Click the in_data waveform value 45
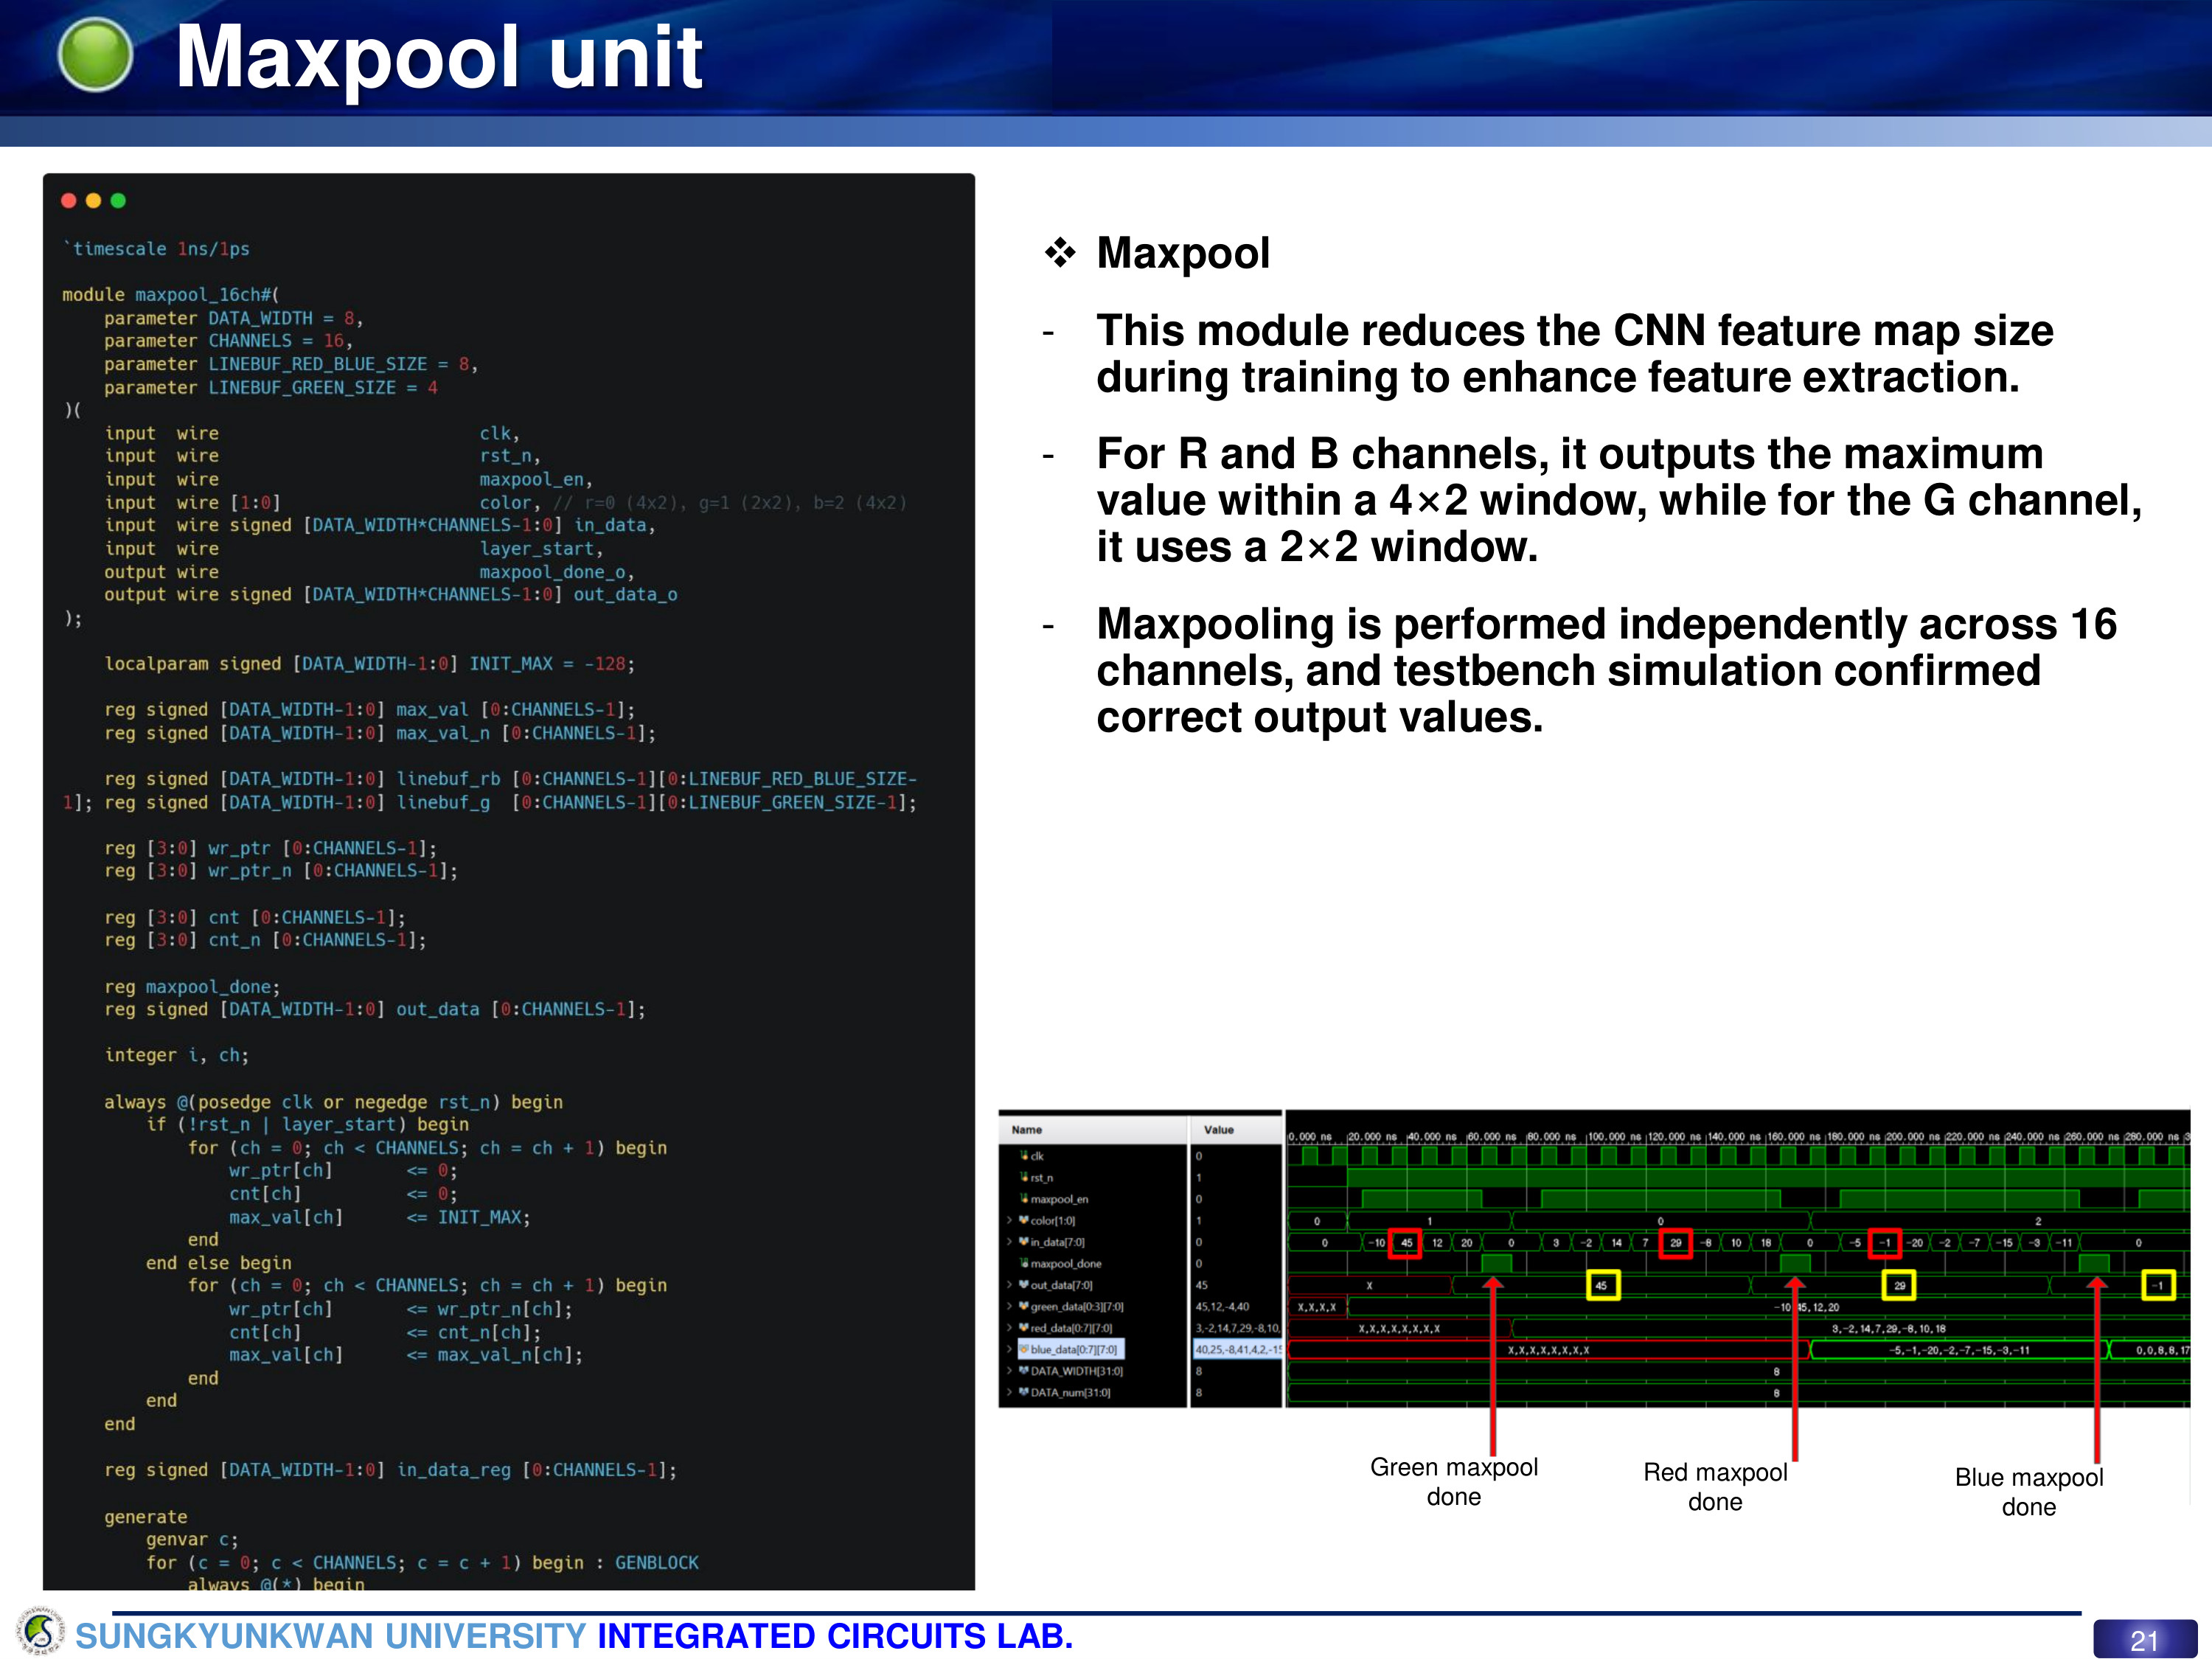 pos(1405,1243)
